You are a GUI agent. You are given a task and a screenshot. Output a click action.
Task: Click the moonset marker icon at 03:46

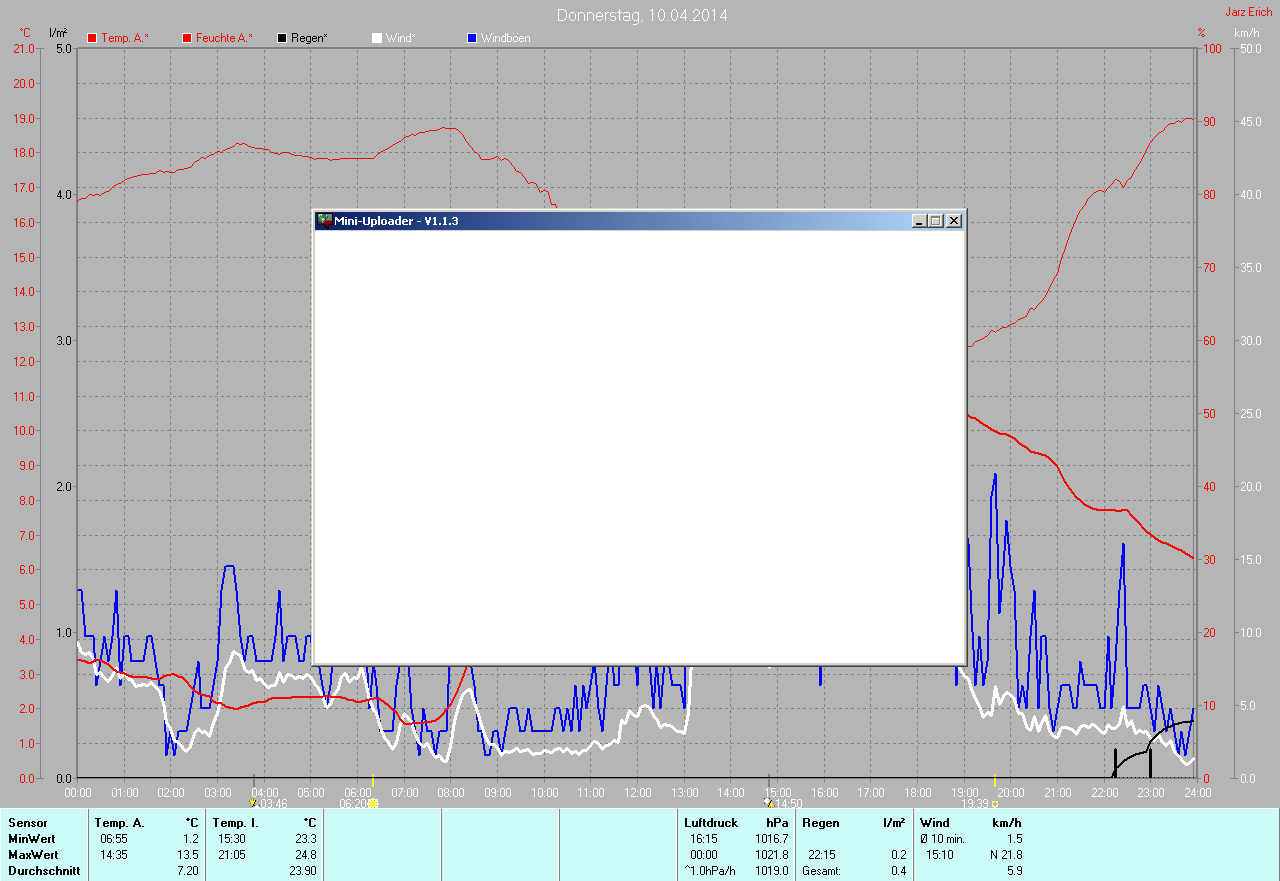click(253, 802)
